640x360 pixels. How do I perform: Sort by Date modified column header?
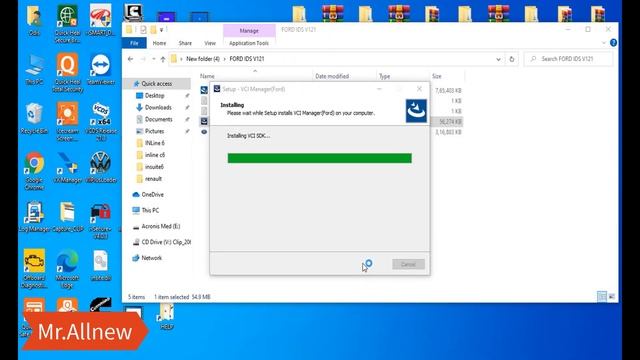pyautogui.click(x=332, y=76)
